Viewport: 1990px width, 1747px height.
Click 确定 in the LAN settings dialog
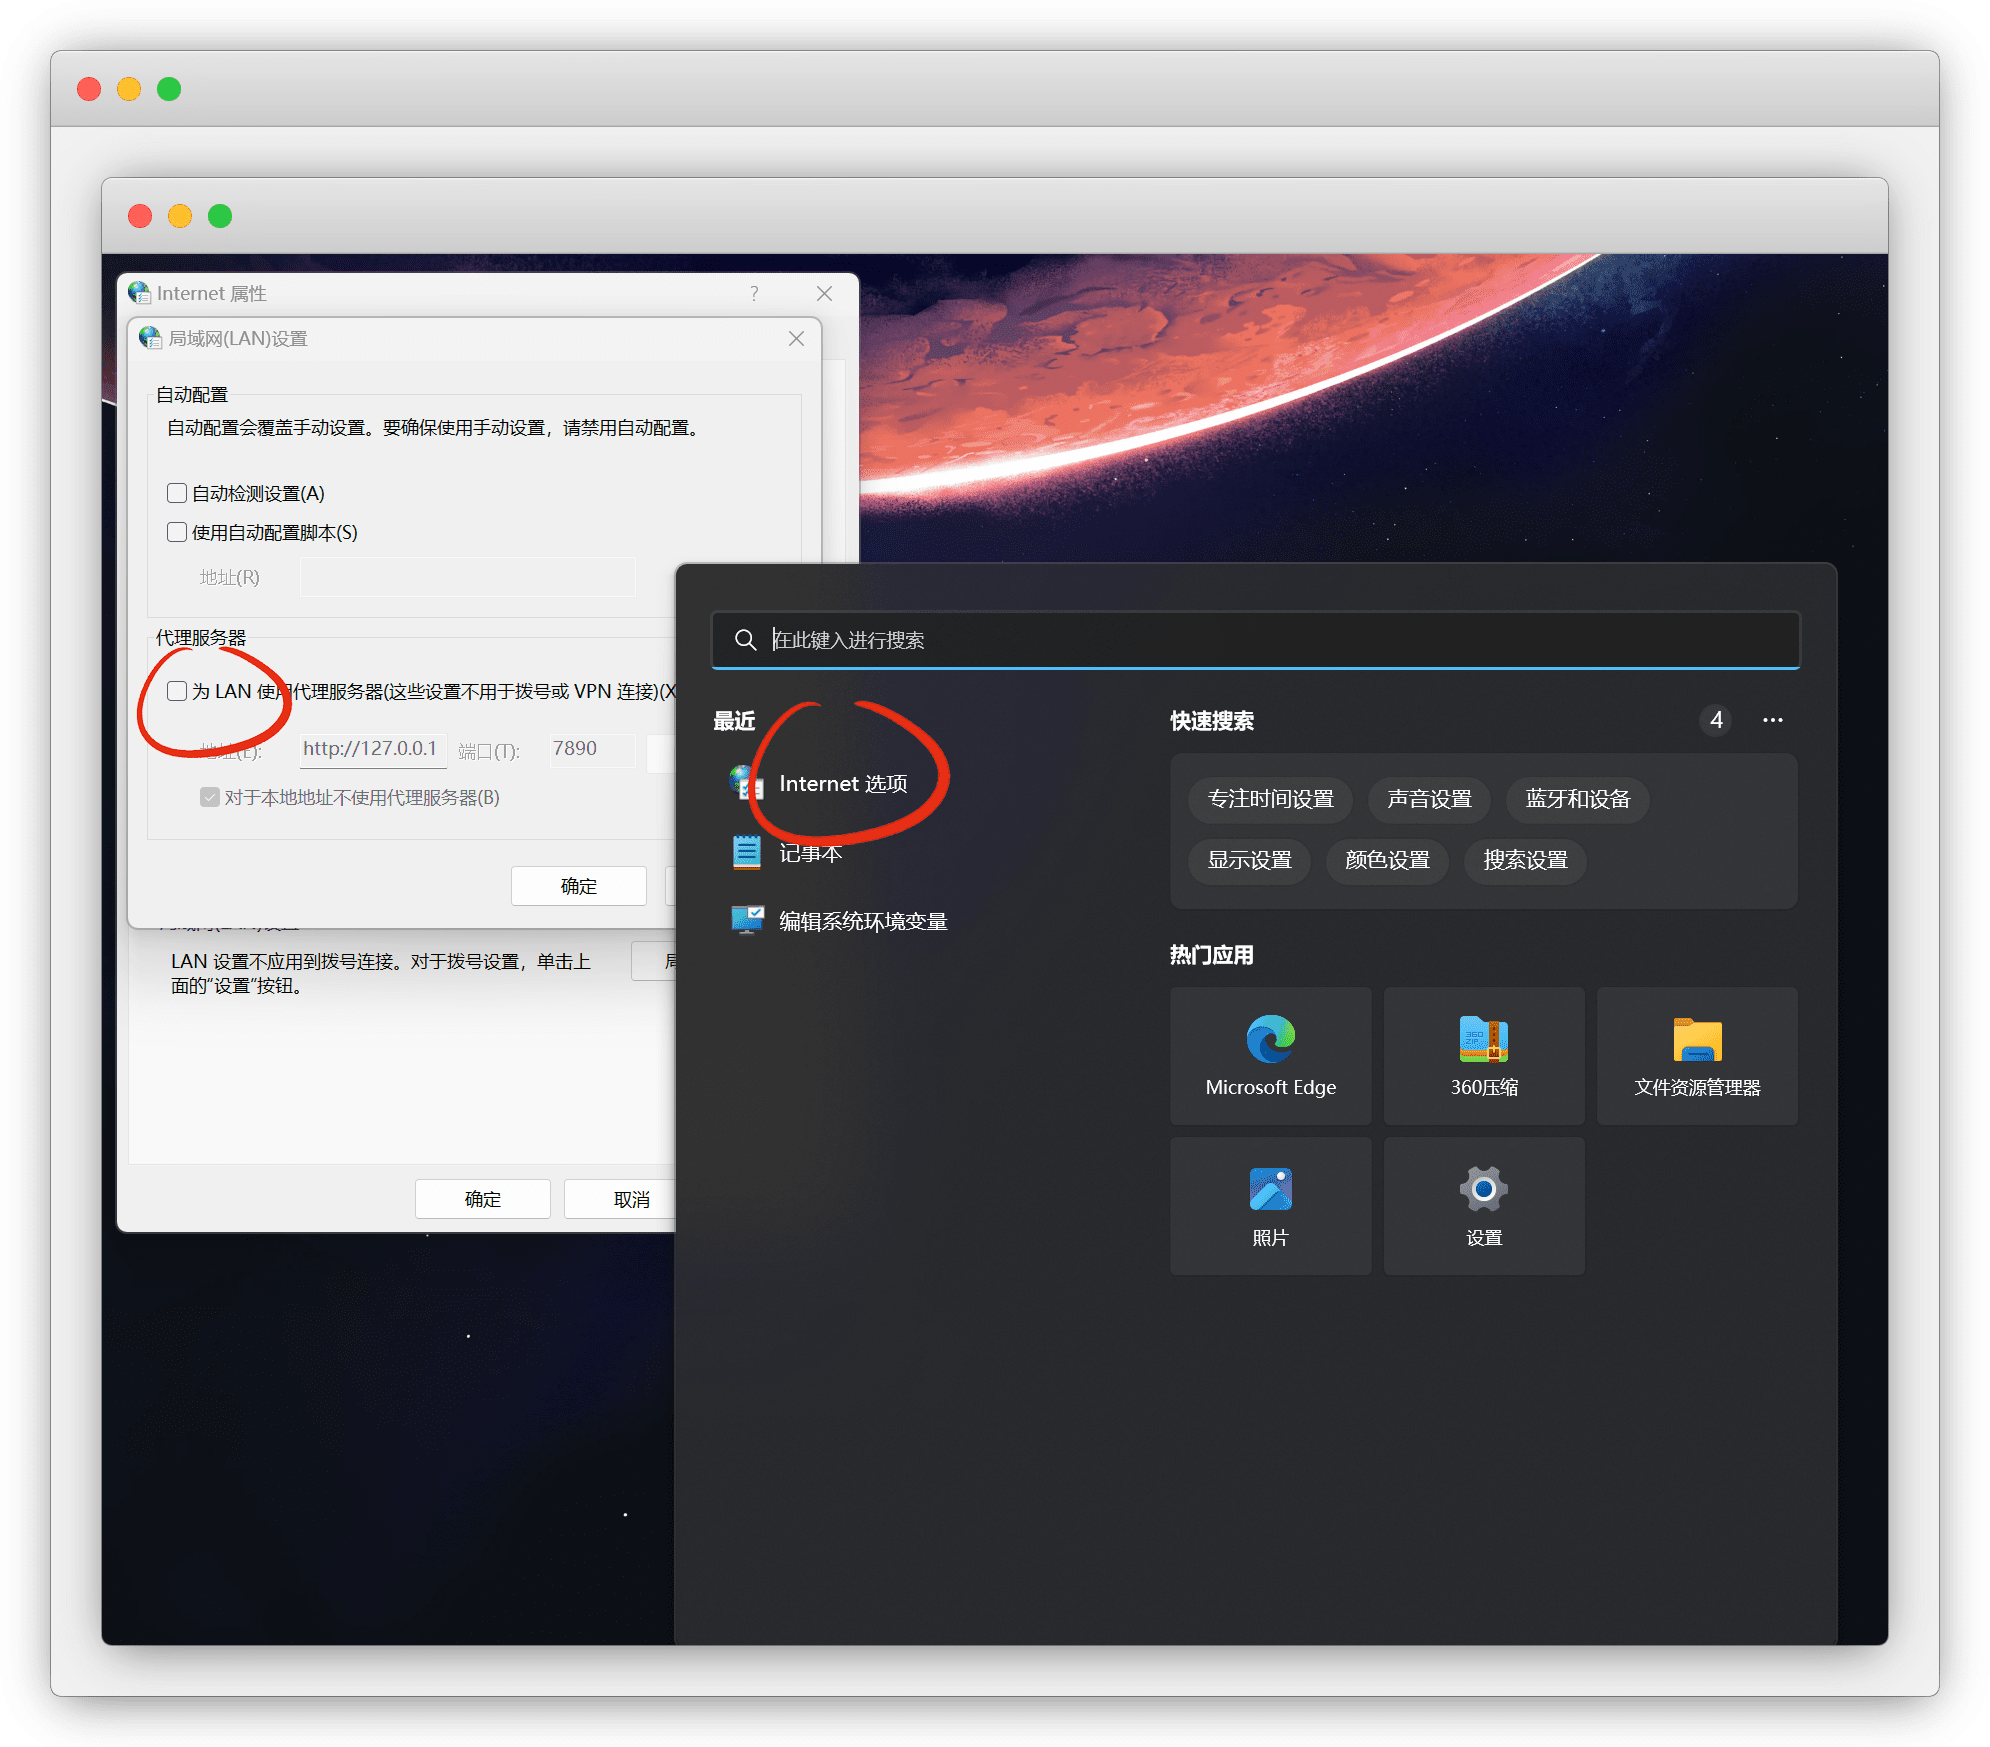click(x=578, y=886)
